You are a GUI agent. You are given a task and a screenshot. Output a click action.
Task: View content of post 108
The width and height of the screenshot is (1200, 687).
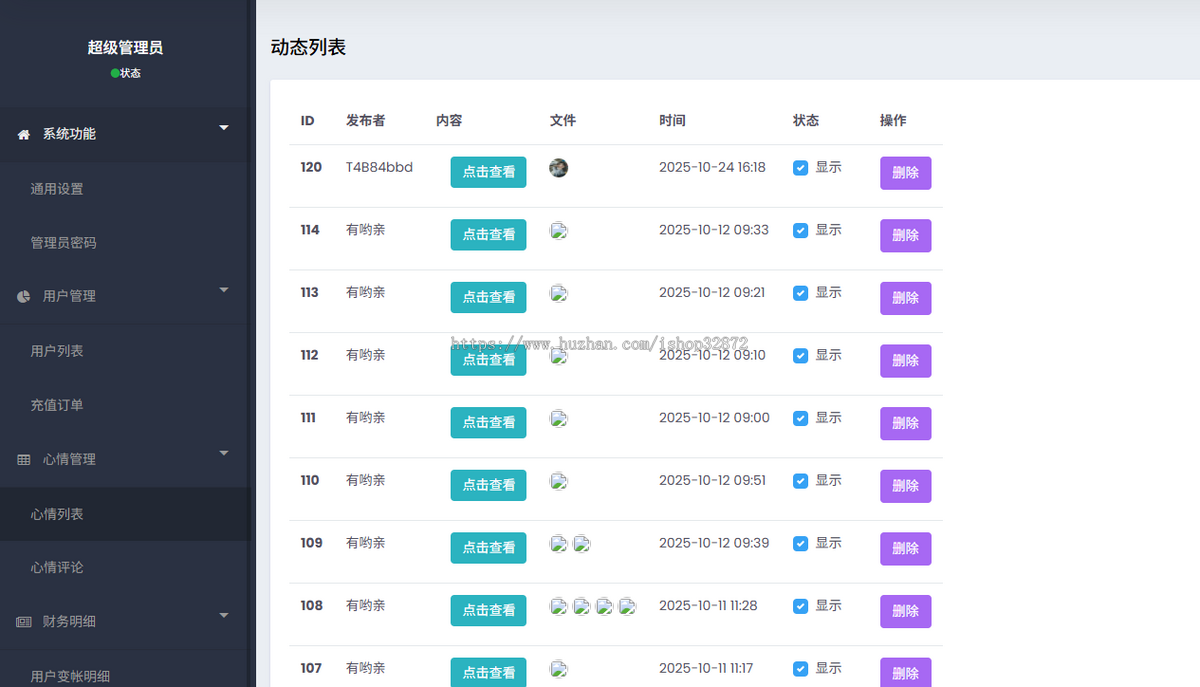coord(488,610)
